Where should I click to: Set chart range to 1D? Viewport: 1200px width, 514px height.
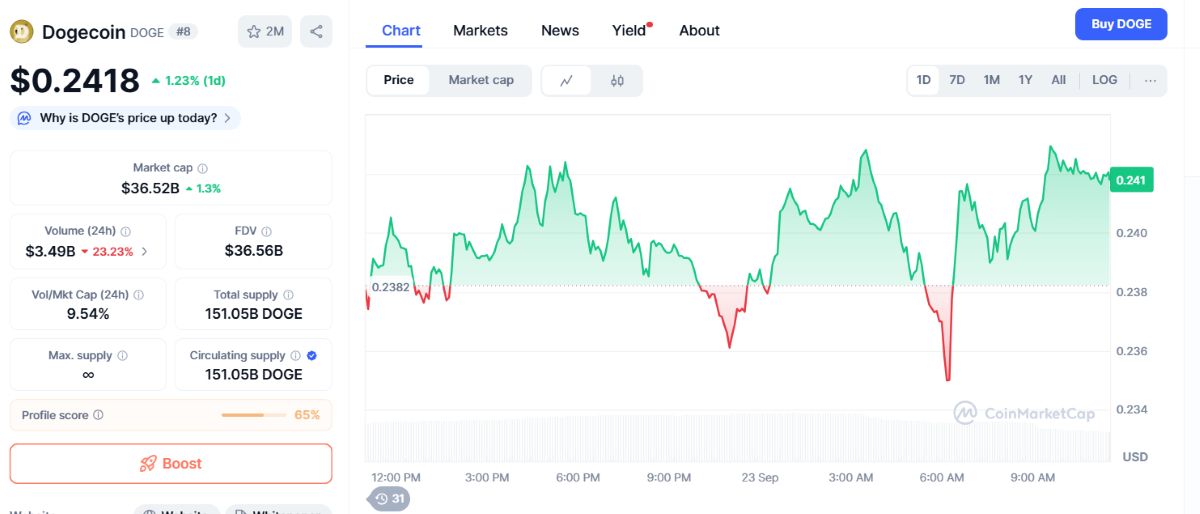point(924,80)
